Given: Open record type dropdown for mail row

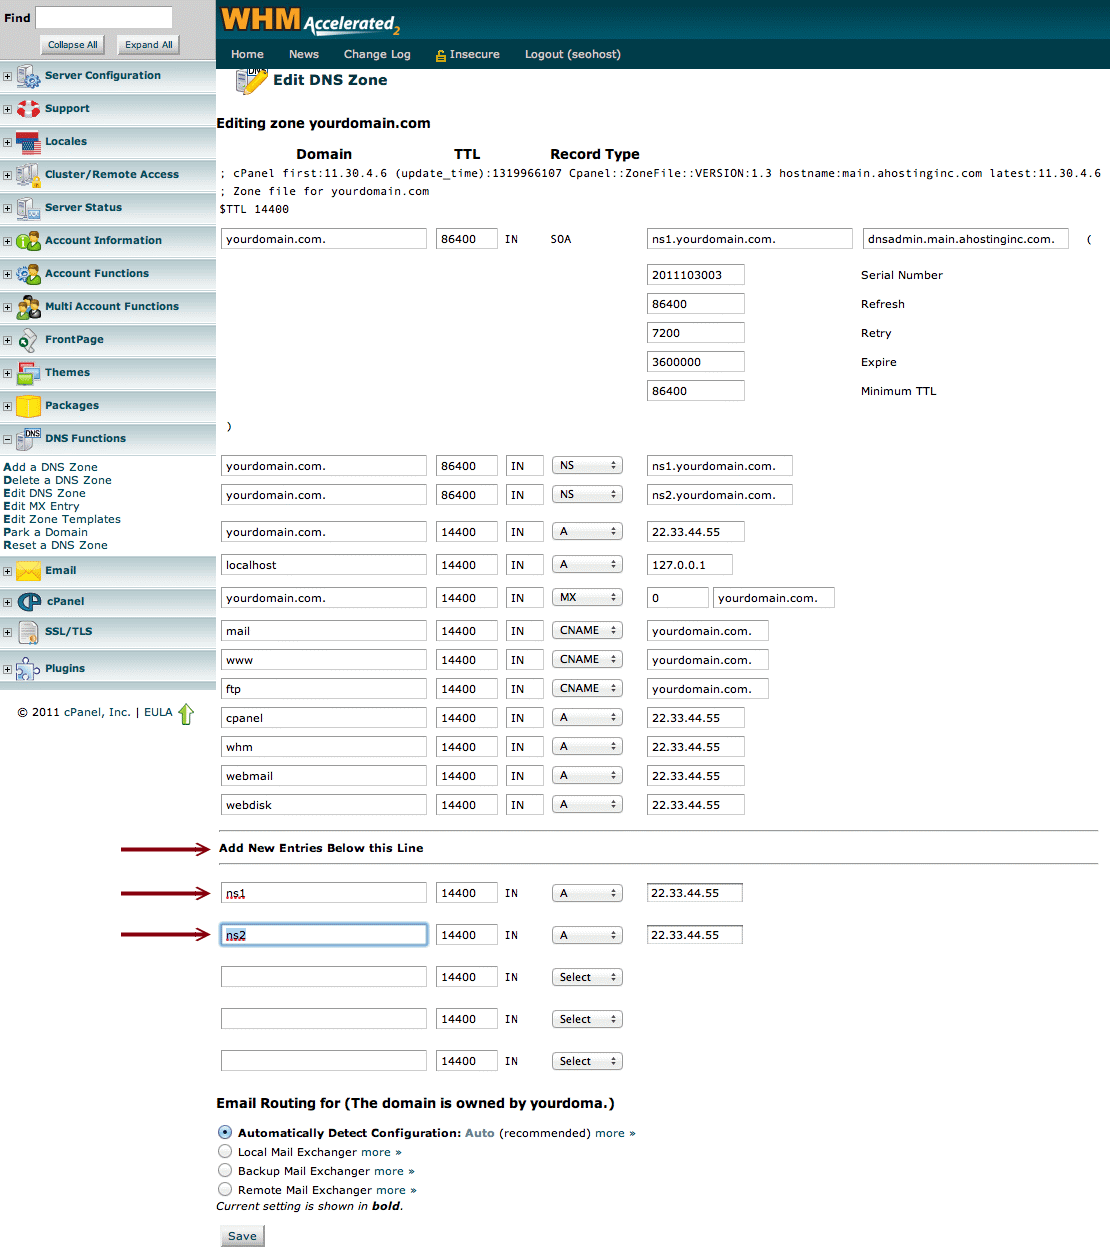Looking at the screenshot, I should 587,630.
